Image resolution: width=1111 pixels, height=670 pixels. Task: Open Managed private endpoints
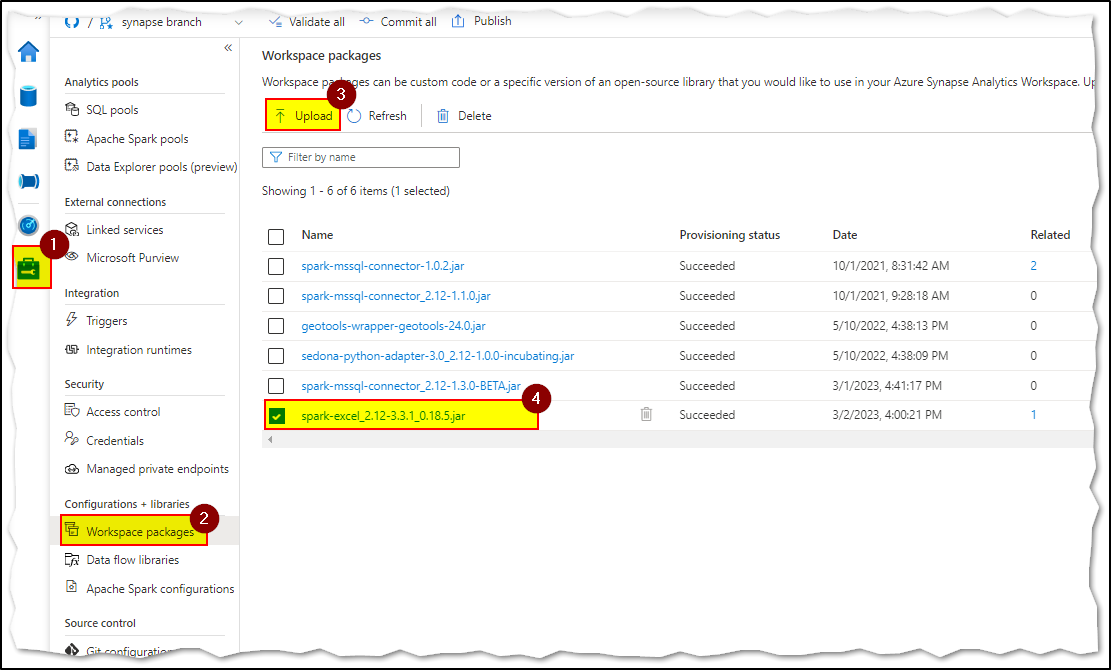[x=157, y=469]
